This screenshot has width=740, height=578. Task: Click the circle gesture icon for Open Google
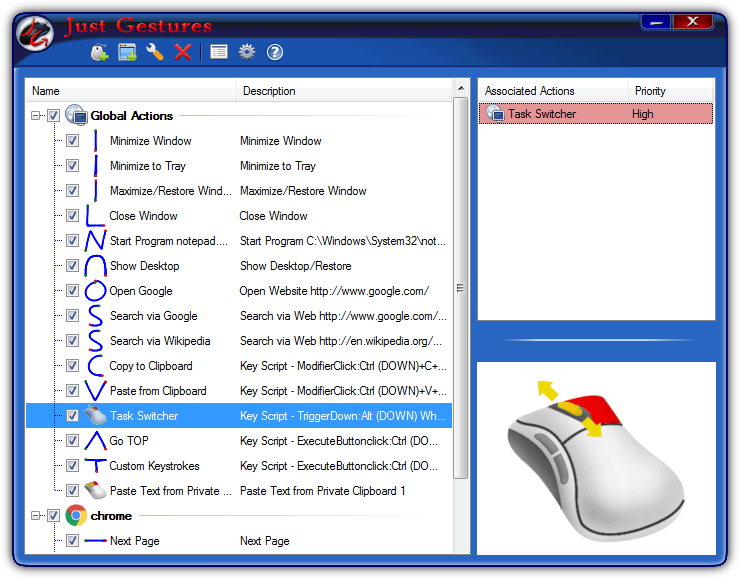(x=95, y=291)
